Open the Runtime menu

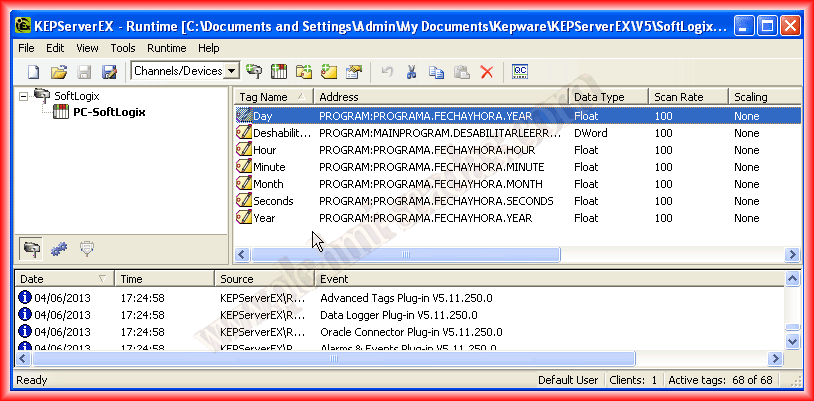pos(166,47)
